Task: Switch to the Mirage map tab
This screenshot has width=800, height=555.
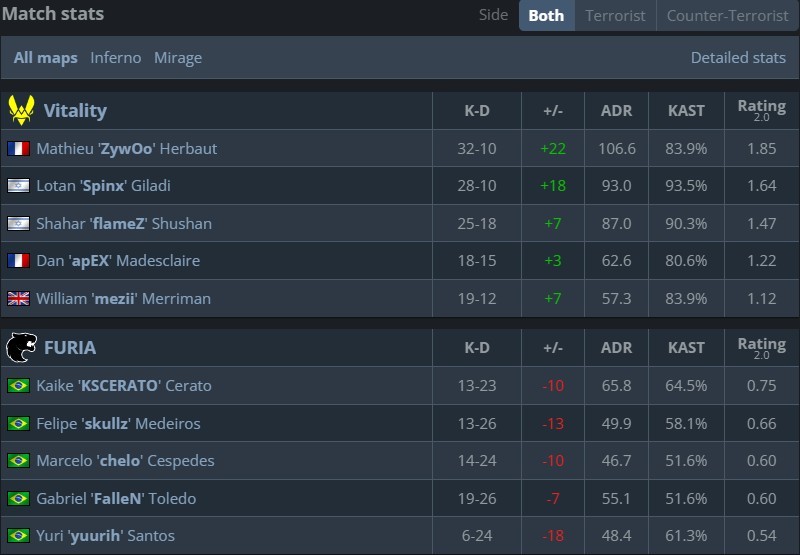Action: 178,58
